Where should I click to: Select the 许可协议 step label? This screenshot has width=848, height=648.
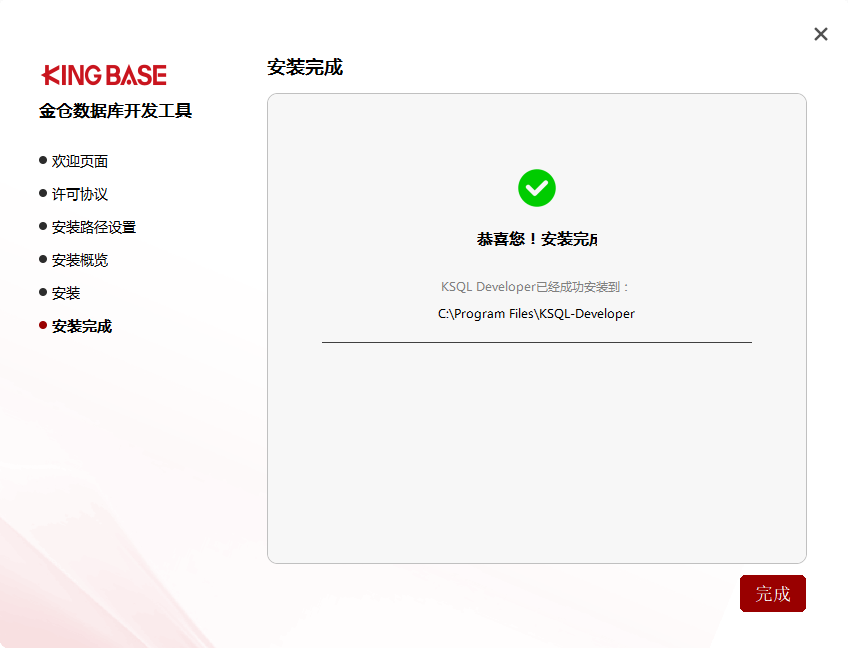[80, 194]
